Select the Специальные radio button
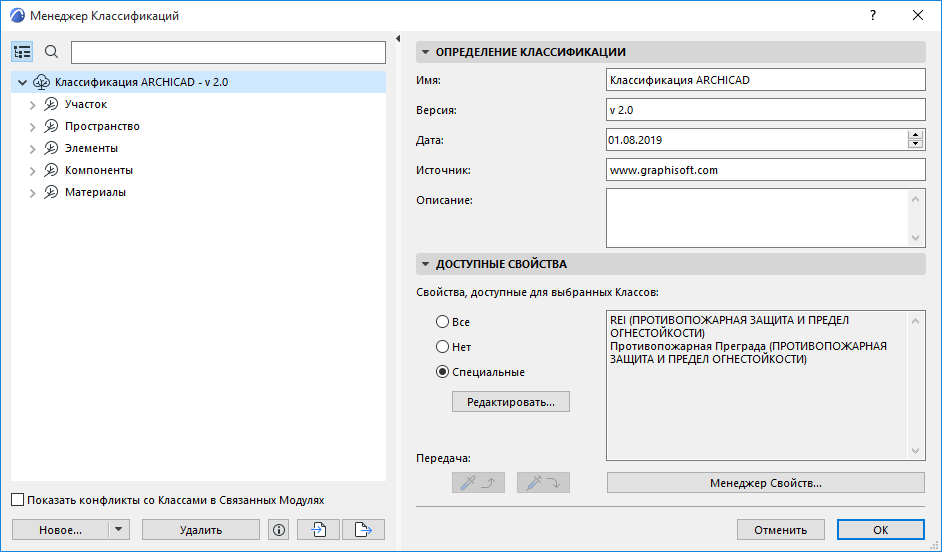 (x=442, y=372)
